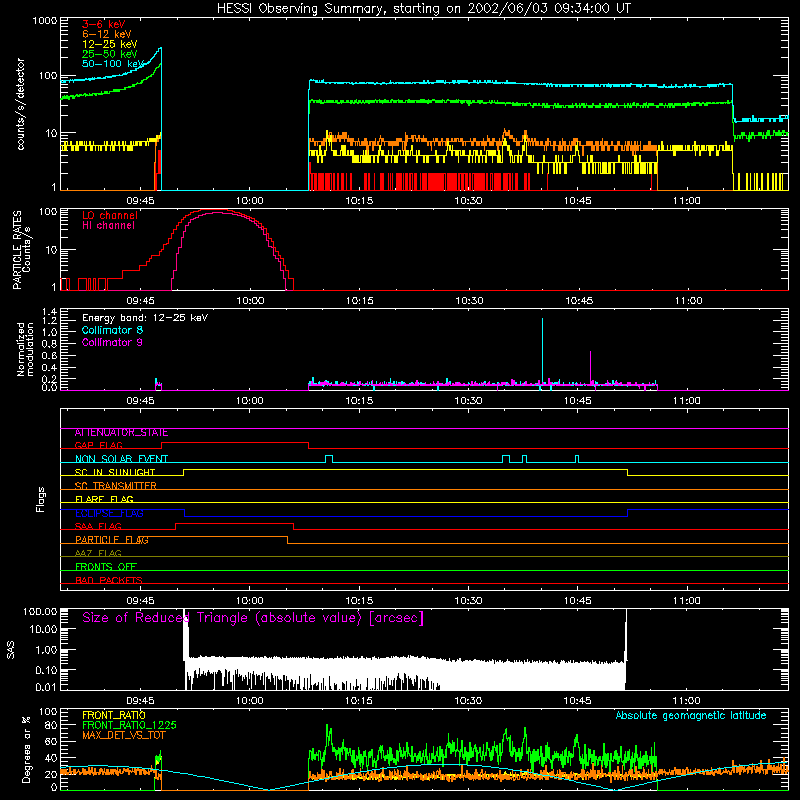Click the tall Collimator 8 modulation spike
The width and height of the screenshot is (800, 800).
click(x=542, y=352)
